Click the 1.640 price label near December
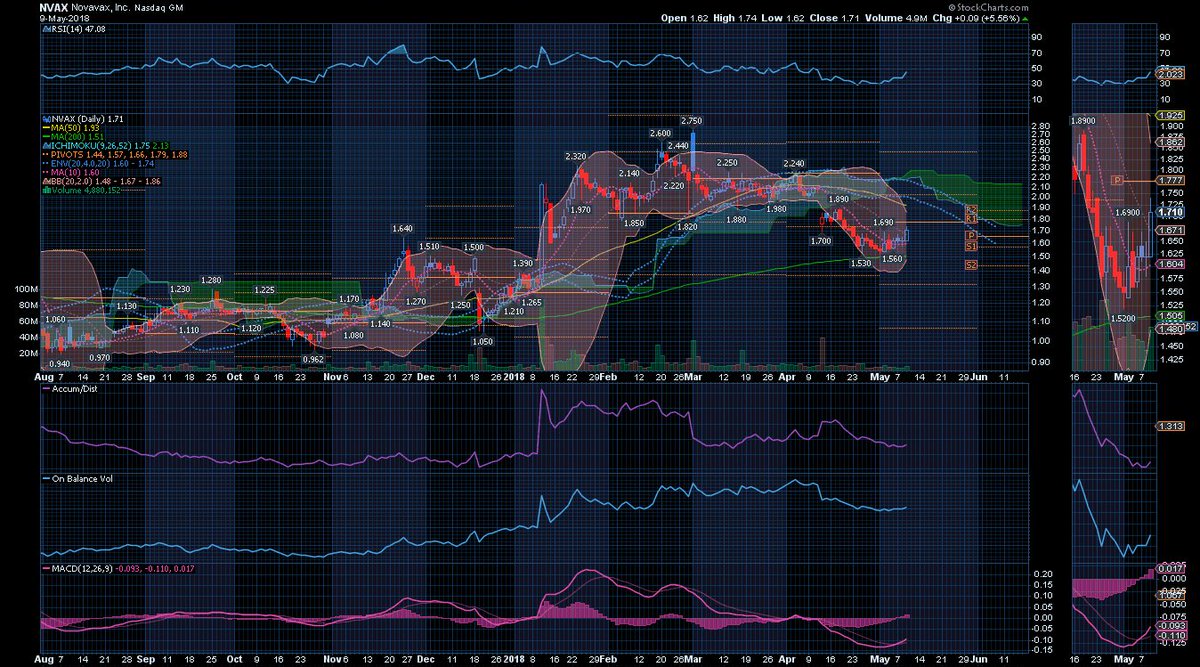Screen dimensions: 1200x667 click(402, 229)
